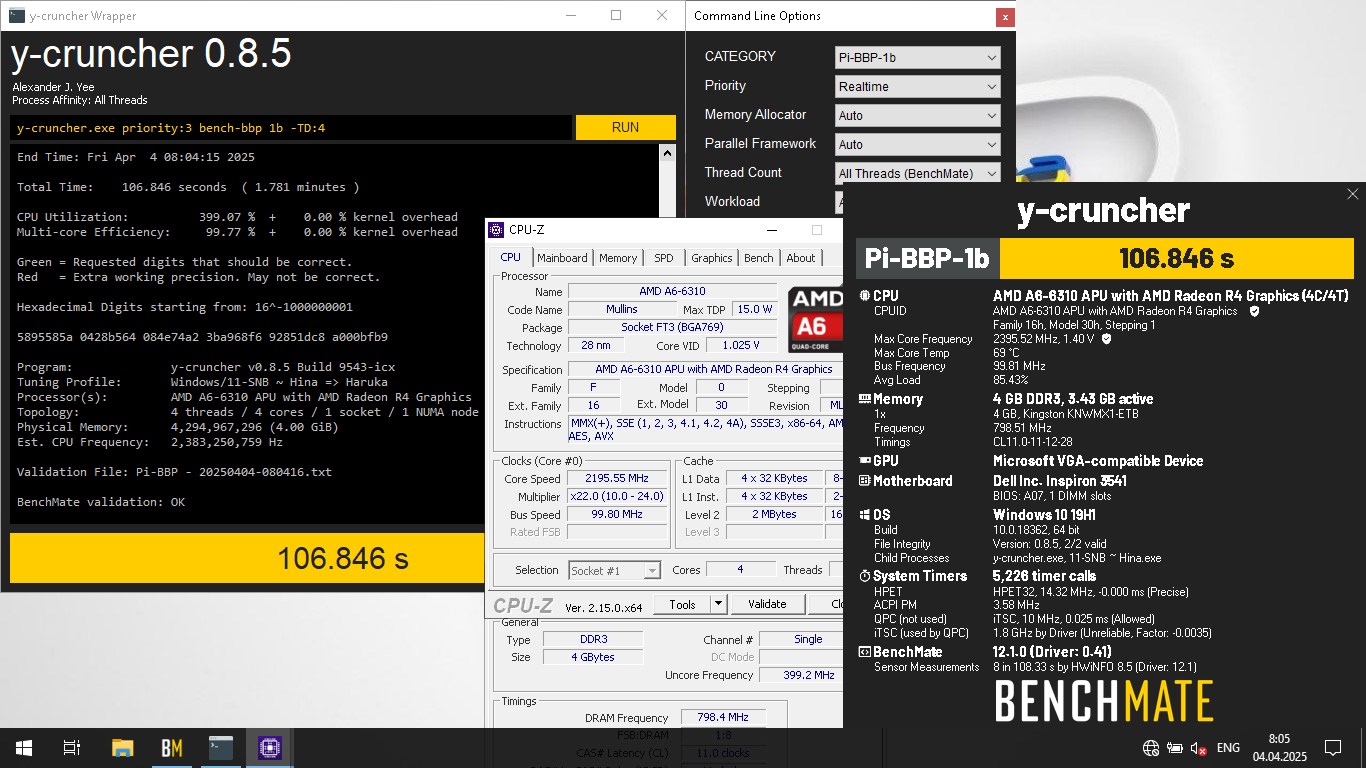
Task: Click the yellow RUN button
Action: (x=626, y=127)
